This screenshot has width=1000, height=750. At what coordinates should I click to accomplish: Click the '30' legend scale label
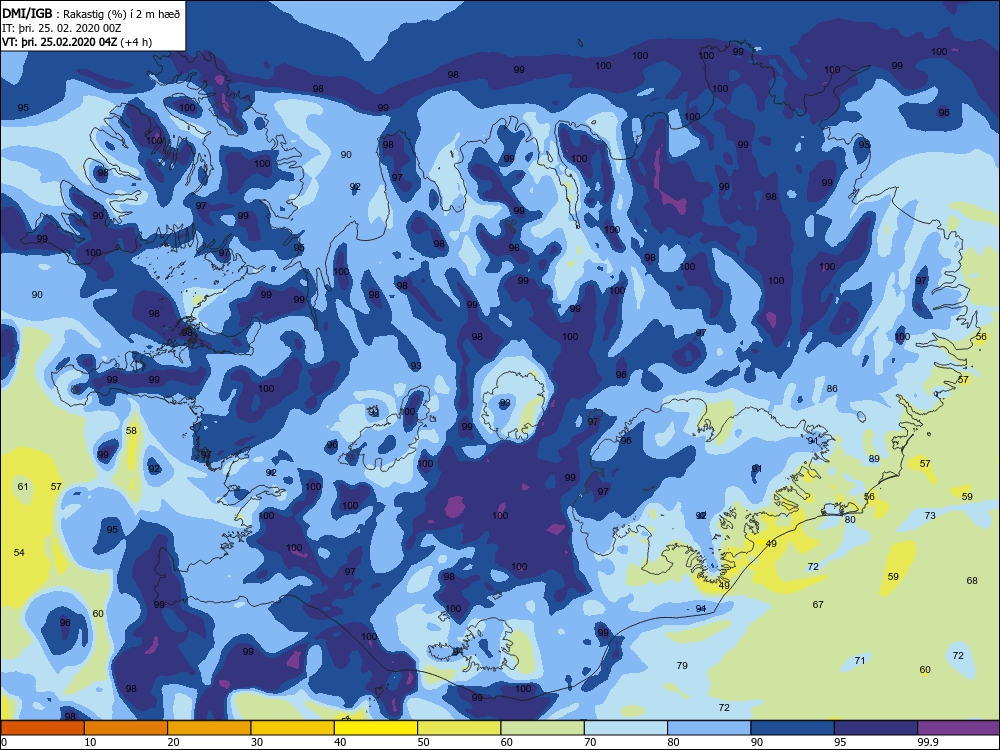point(257,742)
